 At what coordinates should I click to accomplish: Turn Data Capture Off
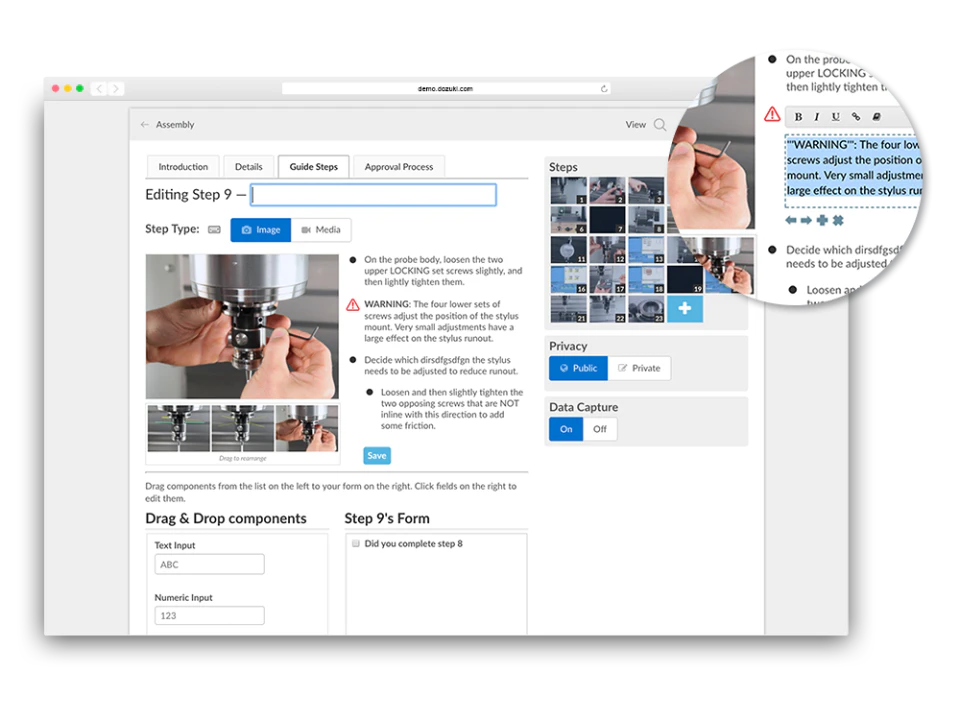pyautogui.click(x=599, y=429)
